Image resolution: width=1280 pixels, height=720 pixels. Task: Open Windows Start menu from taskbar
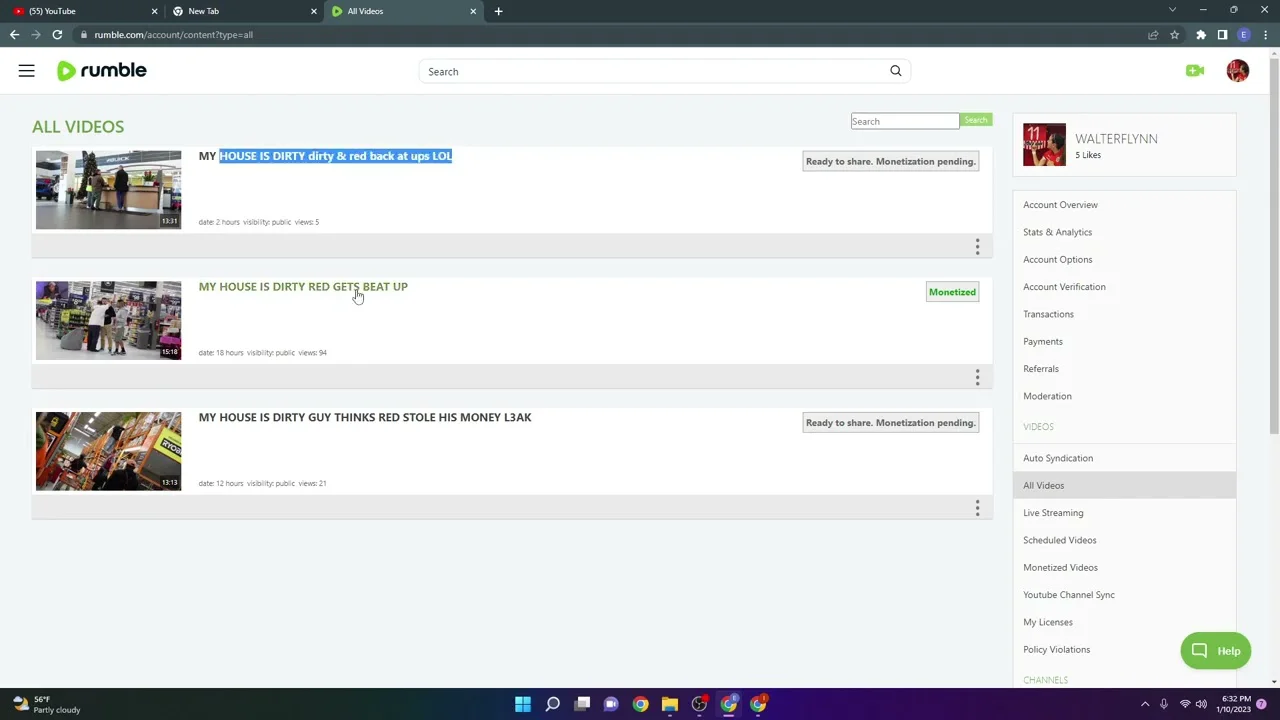(x=522, y=704)
